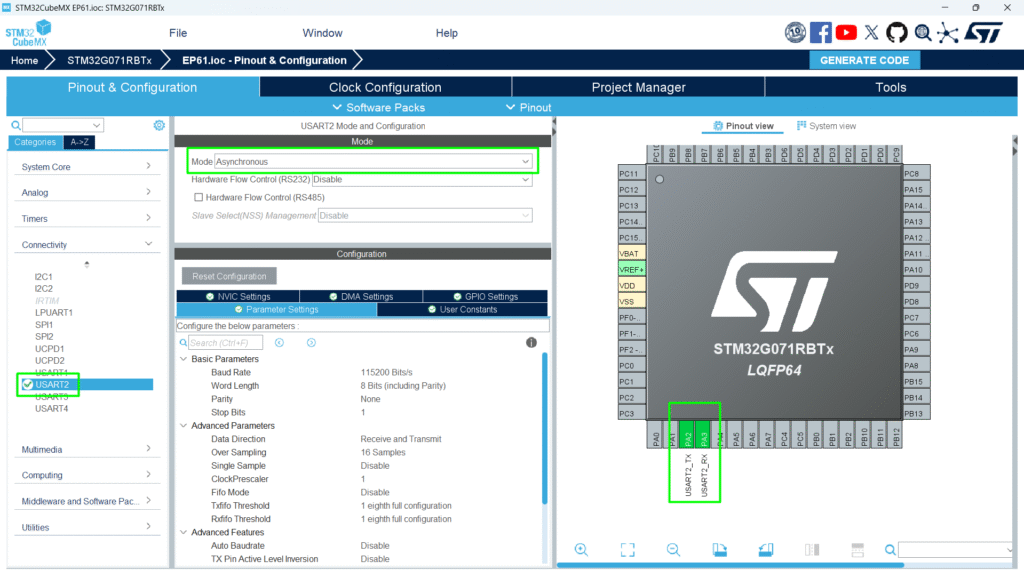Enable Hardware Flow Control (RS485) checkbox
1024x570 pixels.
pos(199,197)
